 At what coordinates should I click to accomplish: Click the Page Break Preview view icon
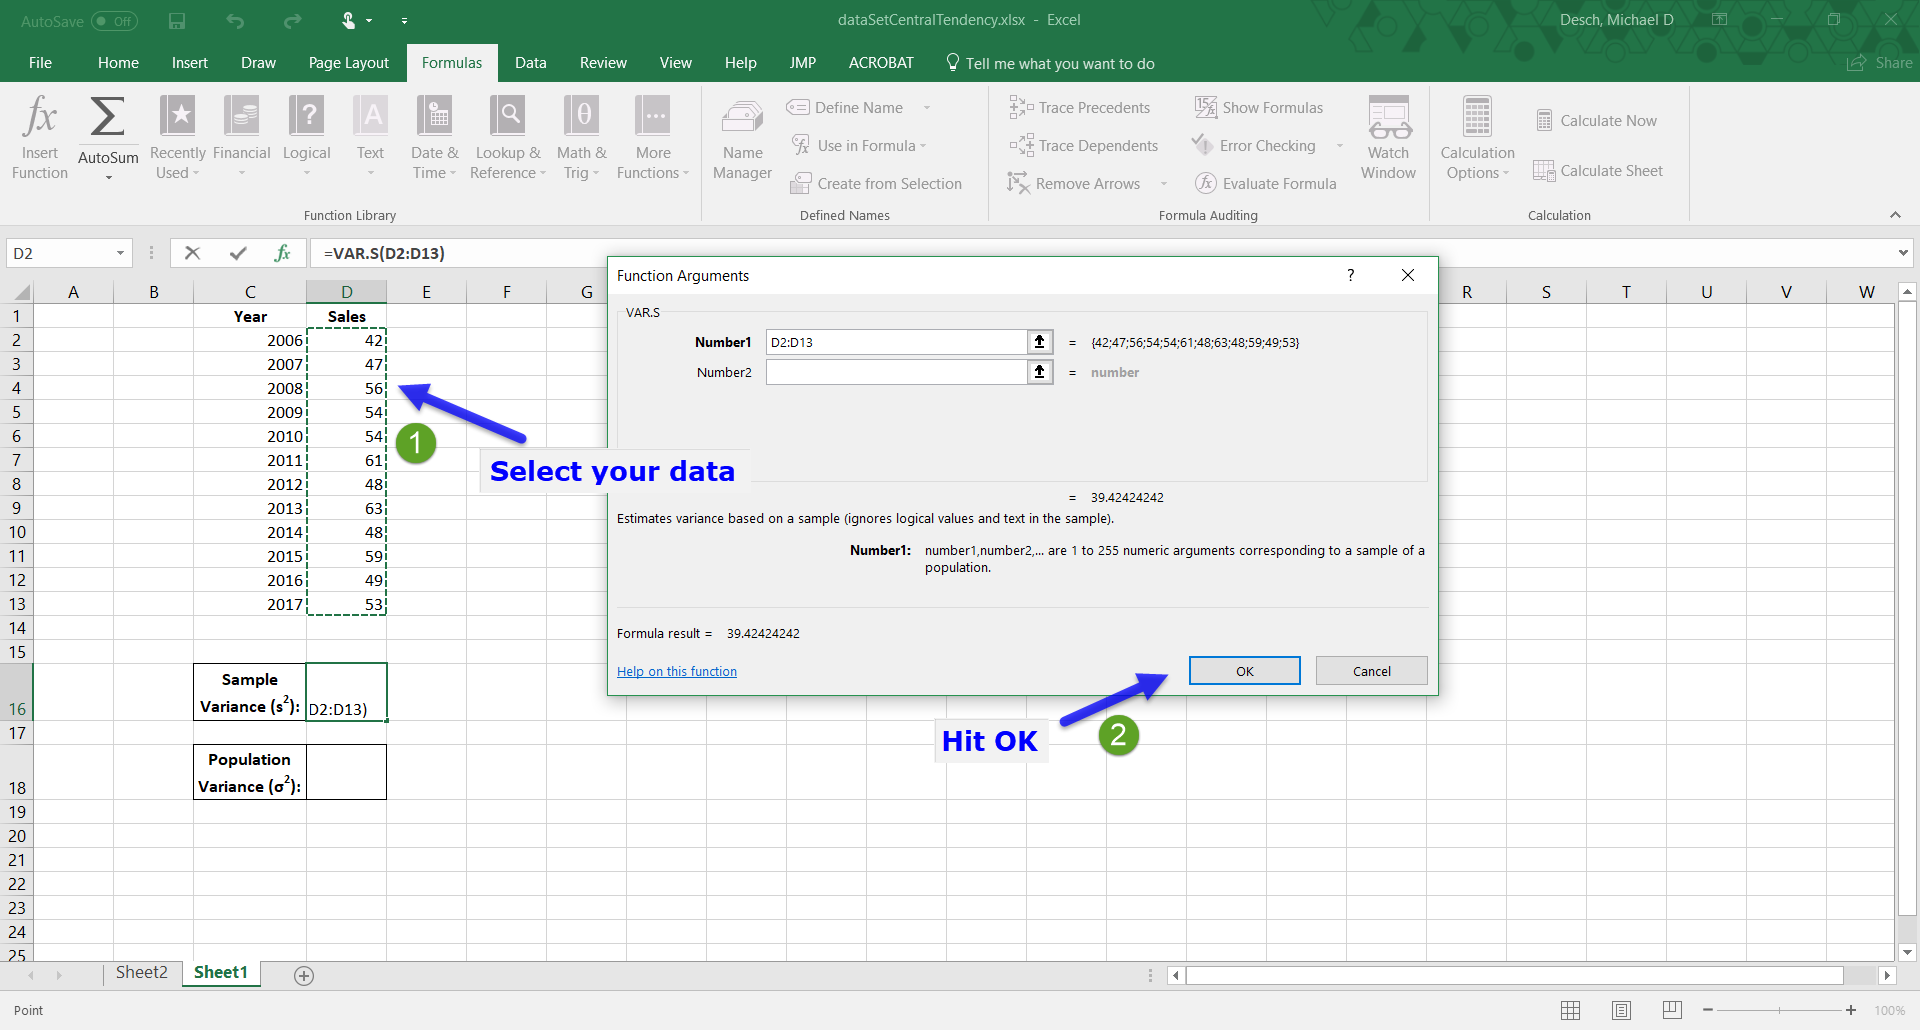coord(1672,1010)
